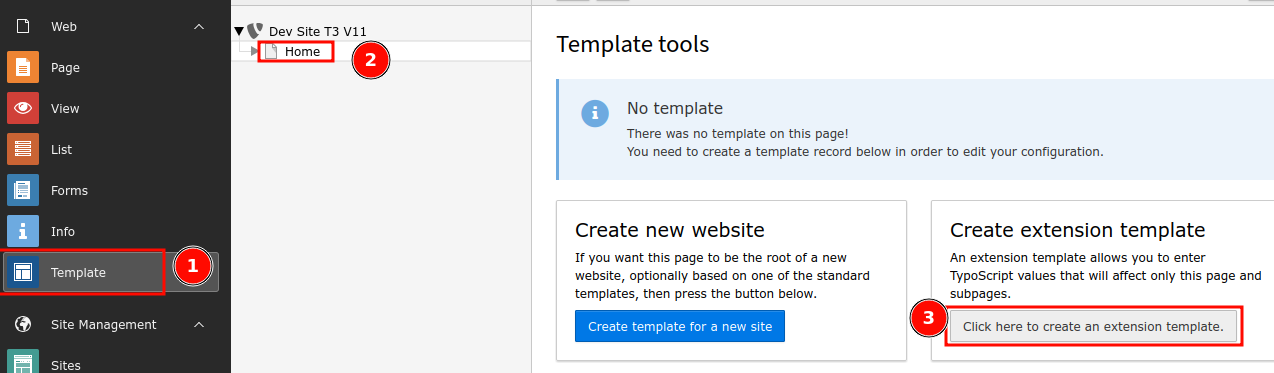1274x373 pixels.
Task: Open the Forms module label
Action: click(x=69, y=190)
